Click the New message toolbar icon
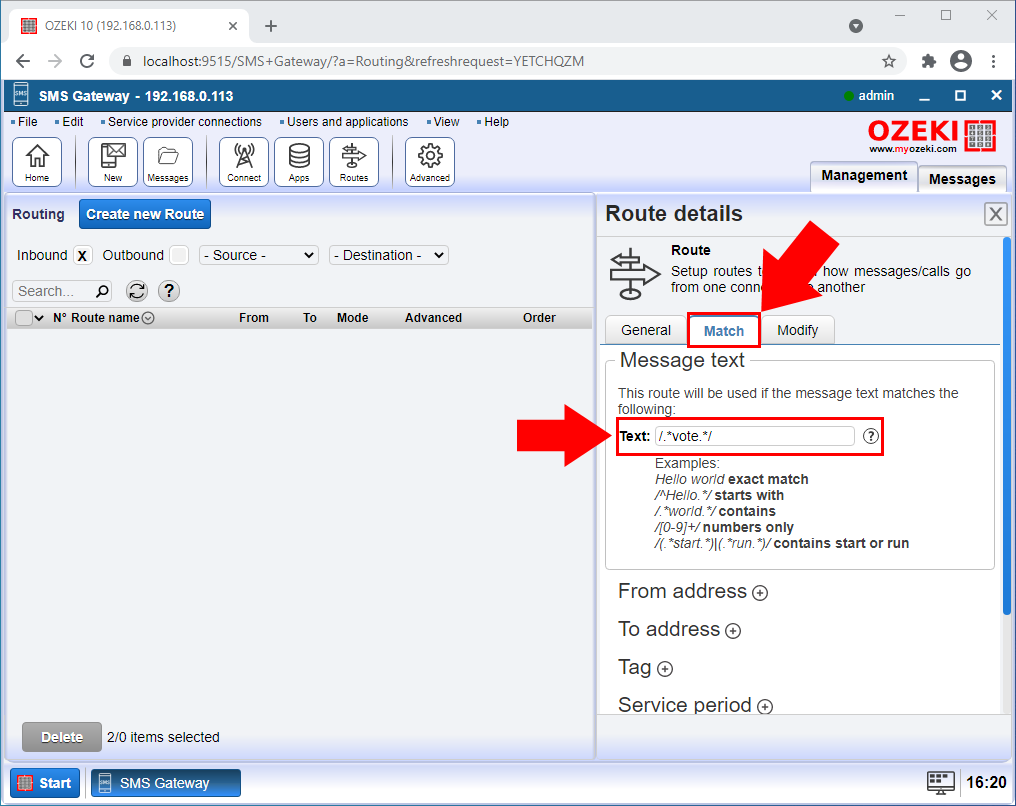 click(x=113, y=162)
